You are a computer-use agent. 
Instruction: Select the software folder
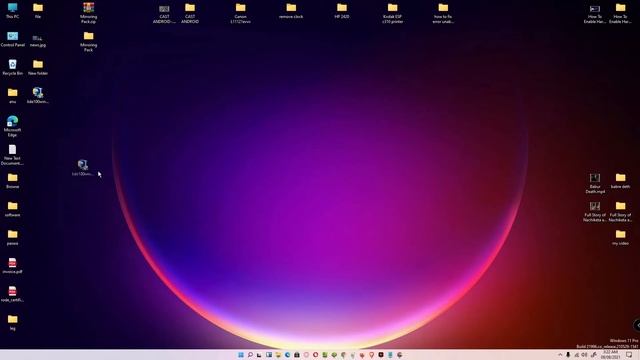pos(12,209)
